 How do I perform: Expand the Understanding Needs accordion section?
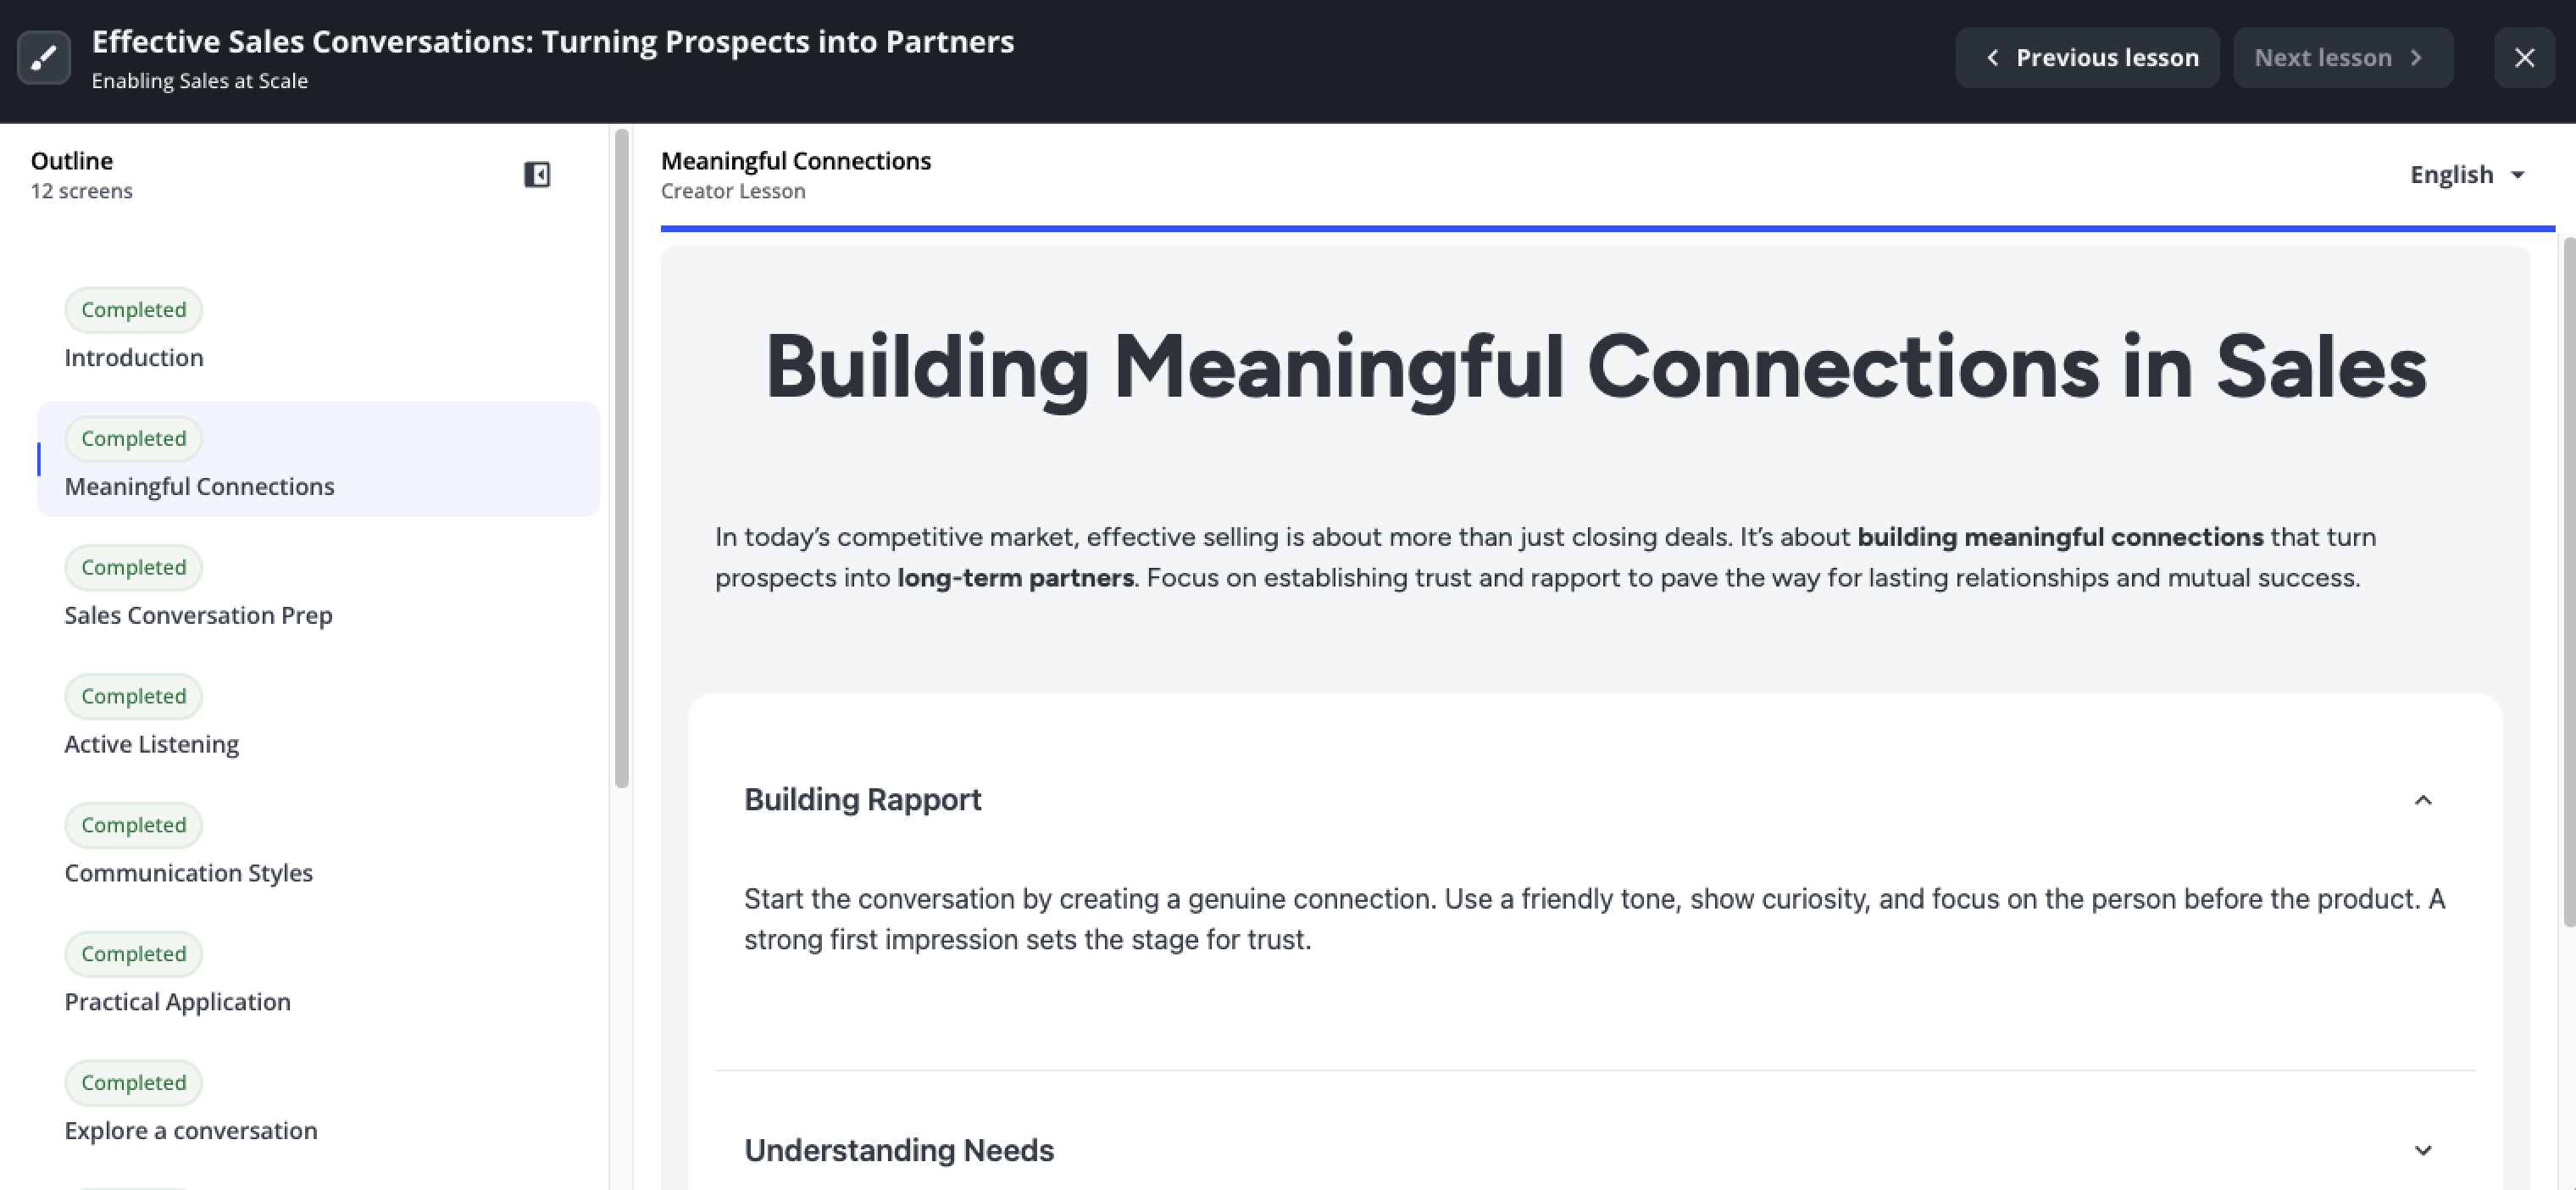(x=2422, y=1150)
